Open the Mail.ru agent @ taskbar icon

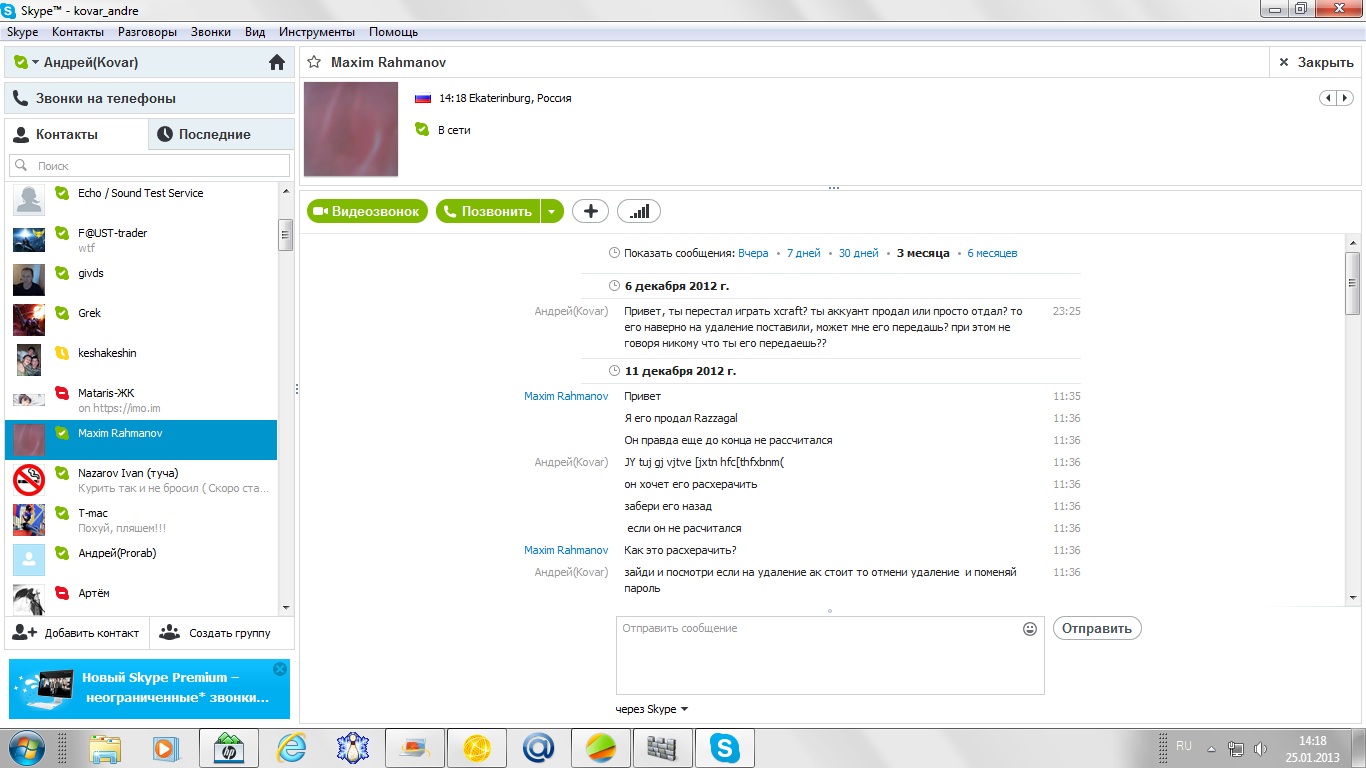pos(539,747)
